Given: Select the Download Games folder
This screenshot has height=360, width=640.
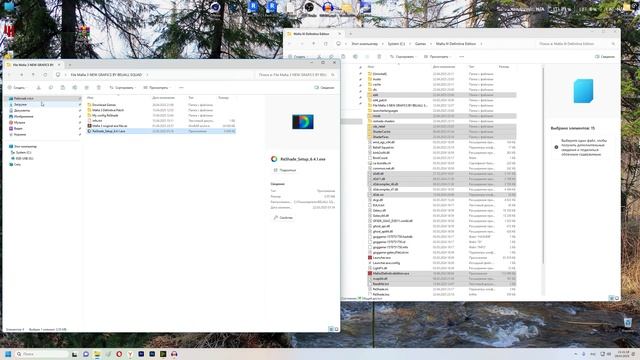Looking at the screenshot, I should click(x=161, y=105).
